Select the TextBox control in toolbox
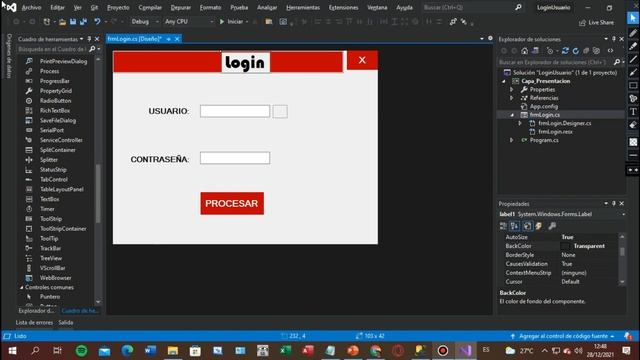This screenshot has width=640, height=360. [49, 199]
